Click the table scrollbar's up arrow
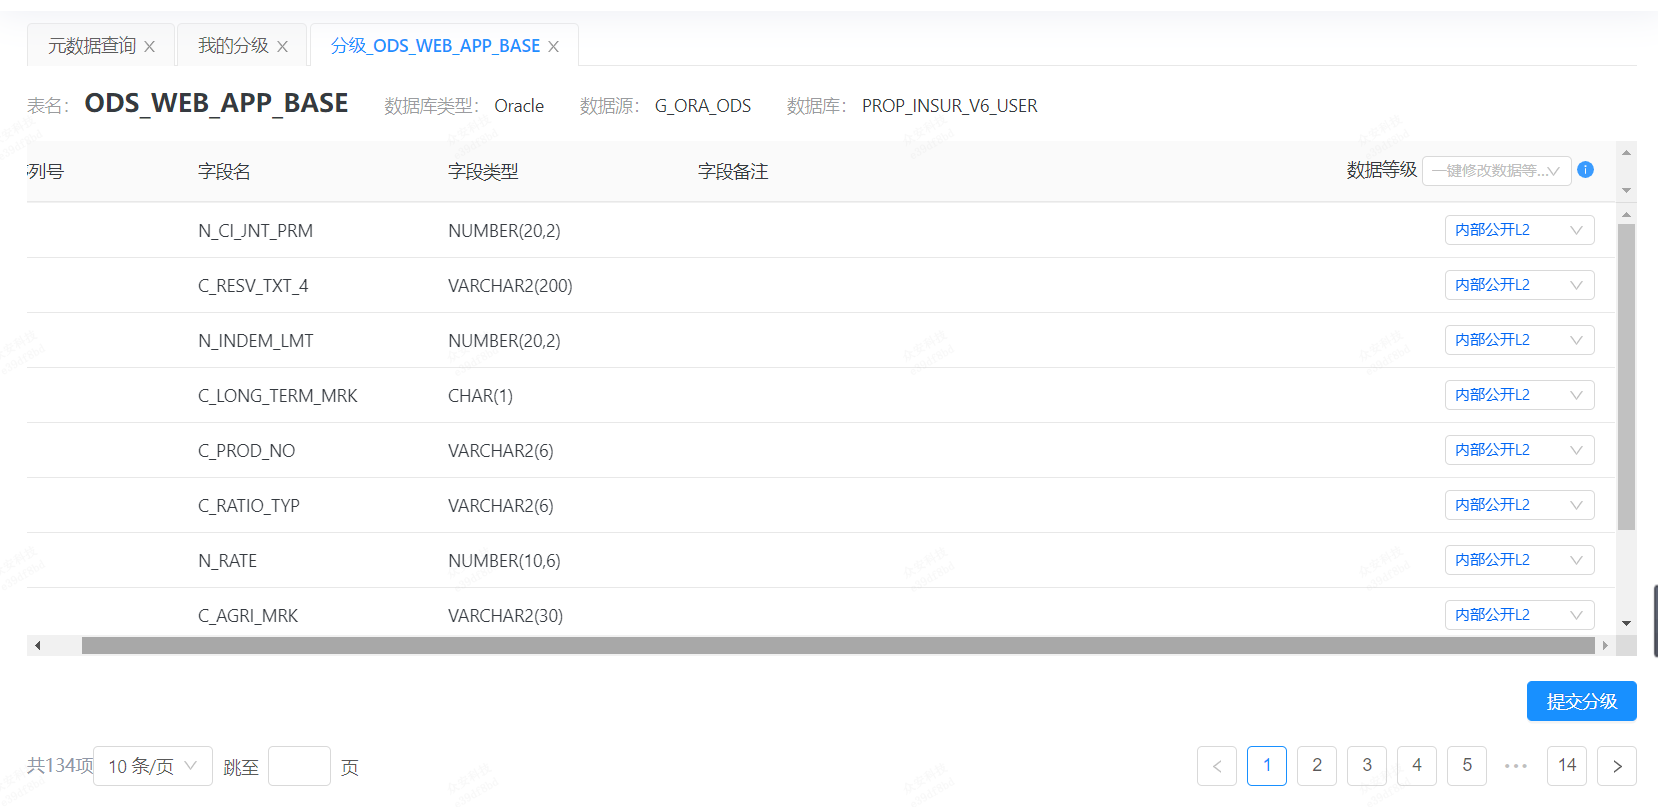This screenshot has width=1658, height=807. coord(1627,214)
